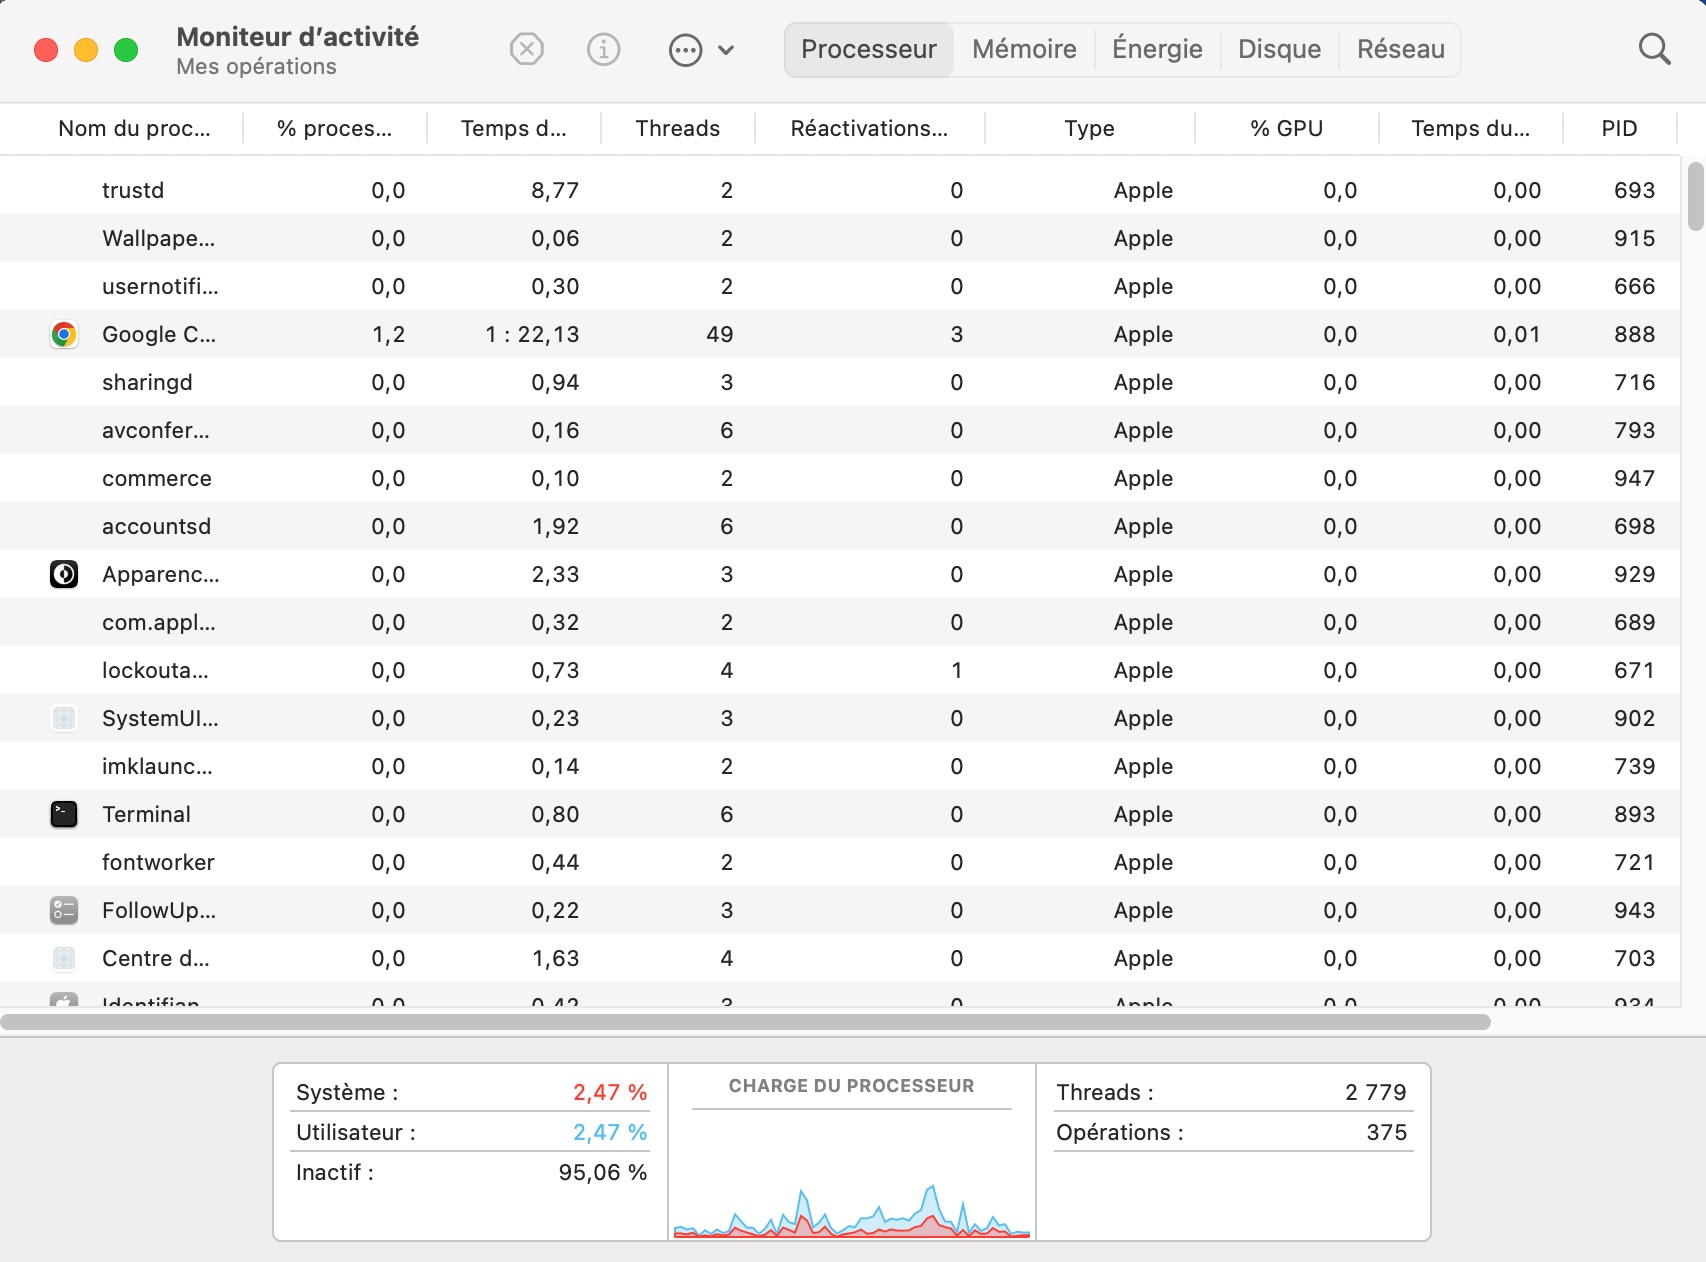Click the stop process (X) toolbar icon
Screen dimensions: 1706x1262
point(526,49)
